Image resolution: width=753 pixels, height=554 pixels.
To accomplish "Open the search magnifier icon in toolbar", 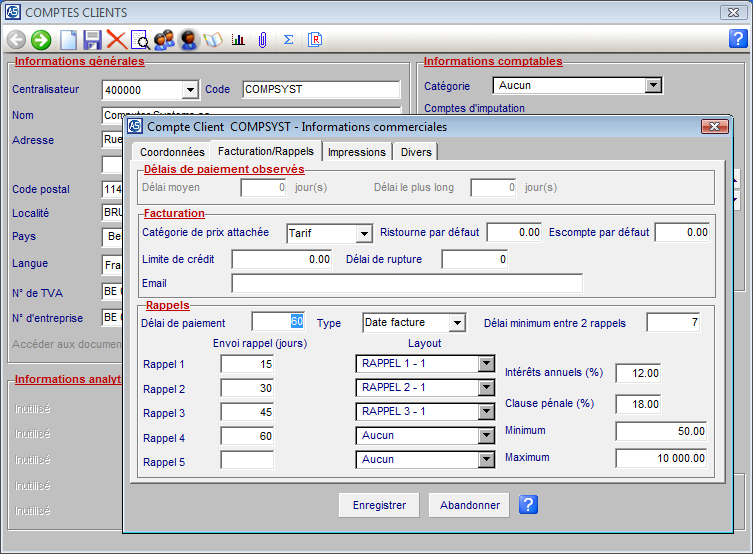I will 140,40.
